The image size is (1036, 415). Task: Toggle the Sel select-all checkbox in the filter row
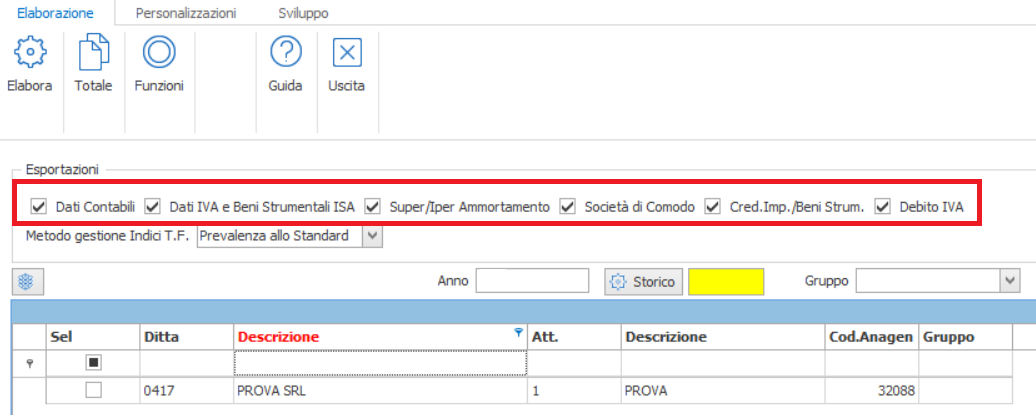(94, 363)
